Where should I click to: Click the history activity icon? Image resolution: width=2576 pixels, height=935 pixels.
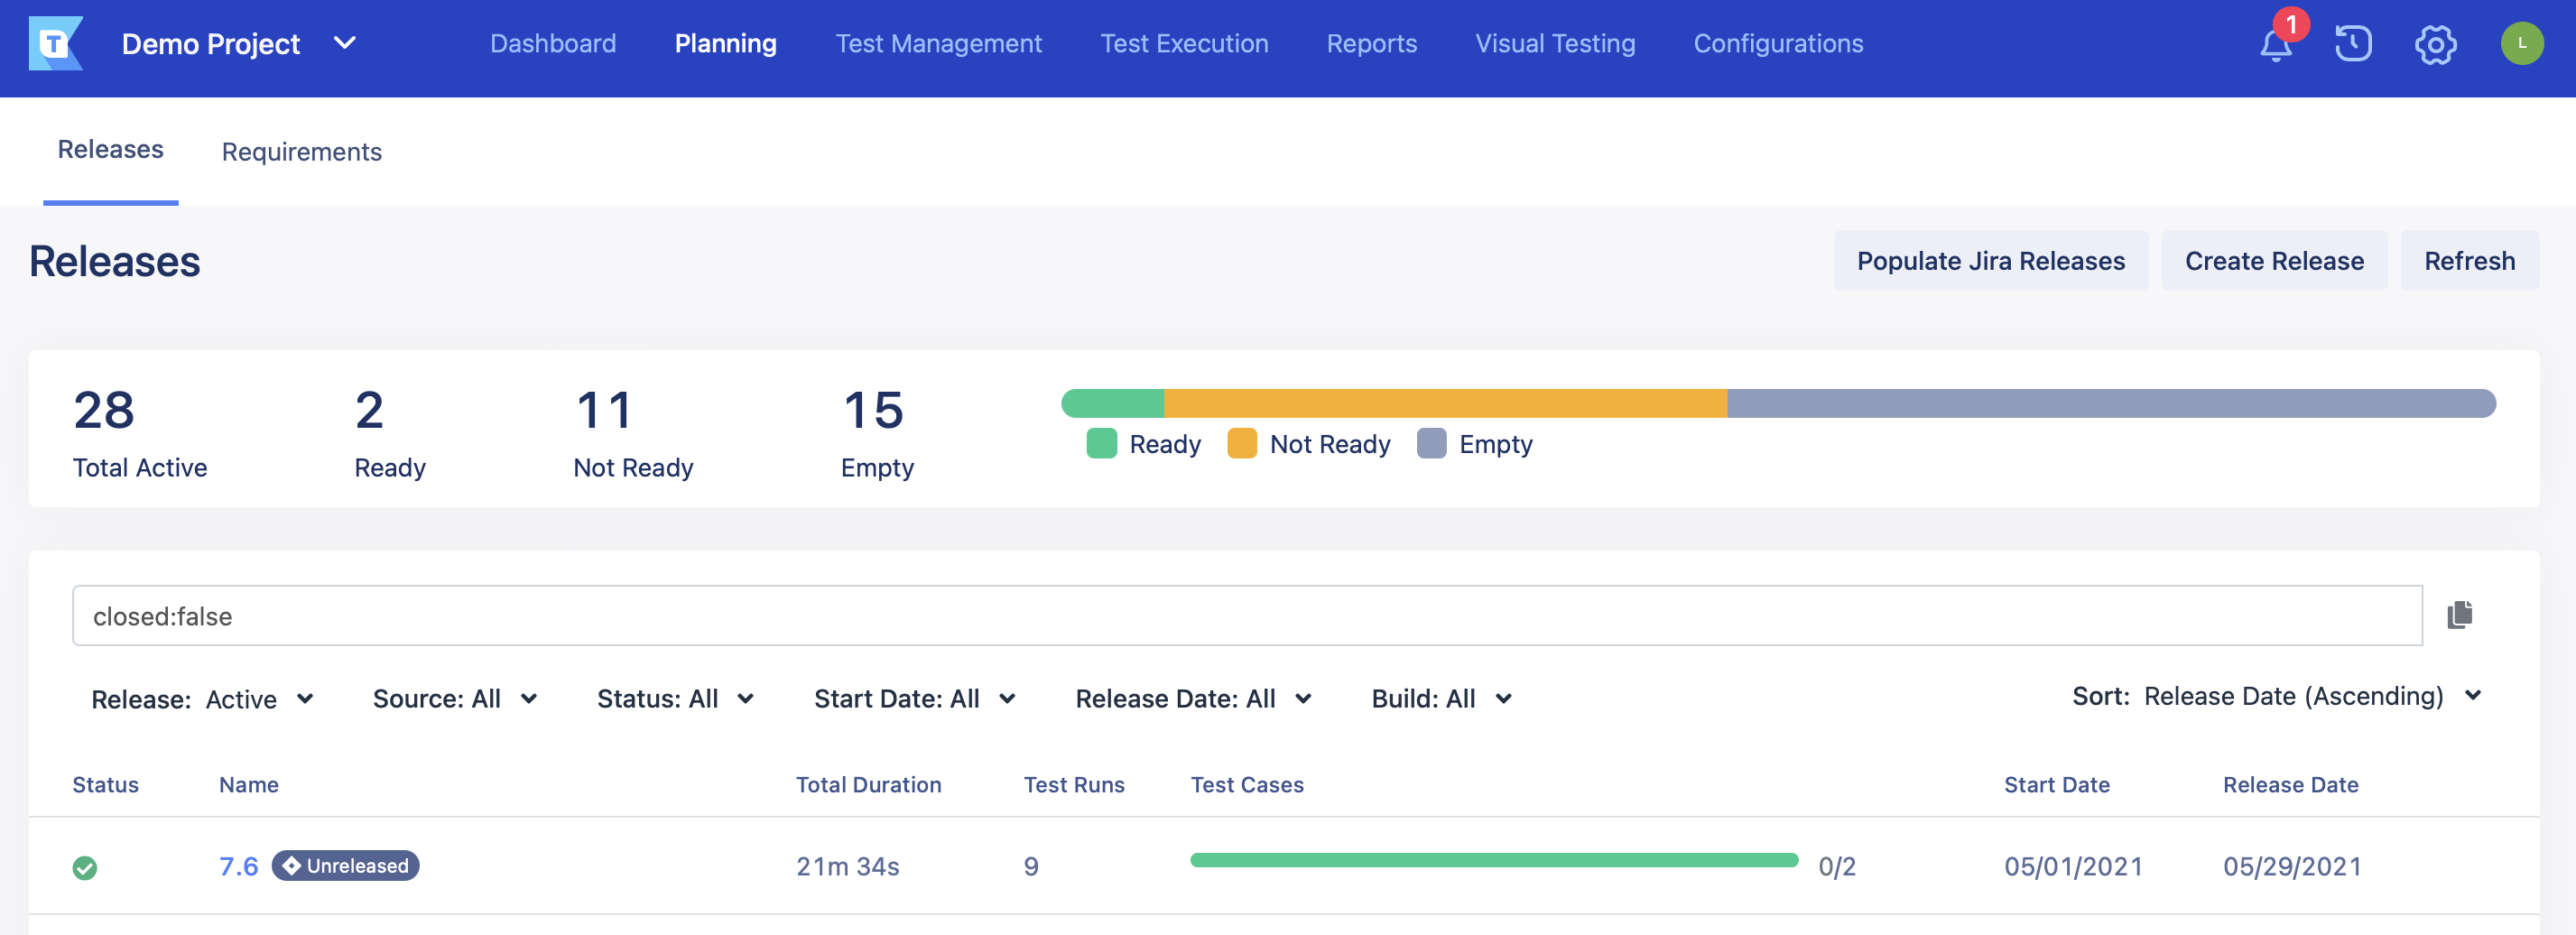point(2353,44)
